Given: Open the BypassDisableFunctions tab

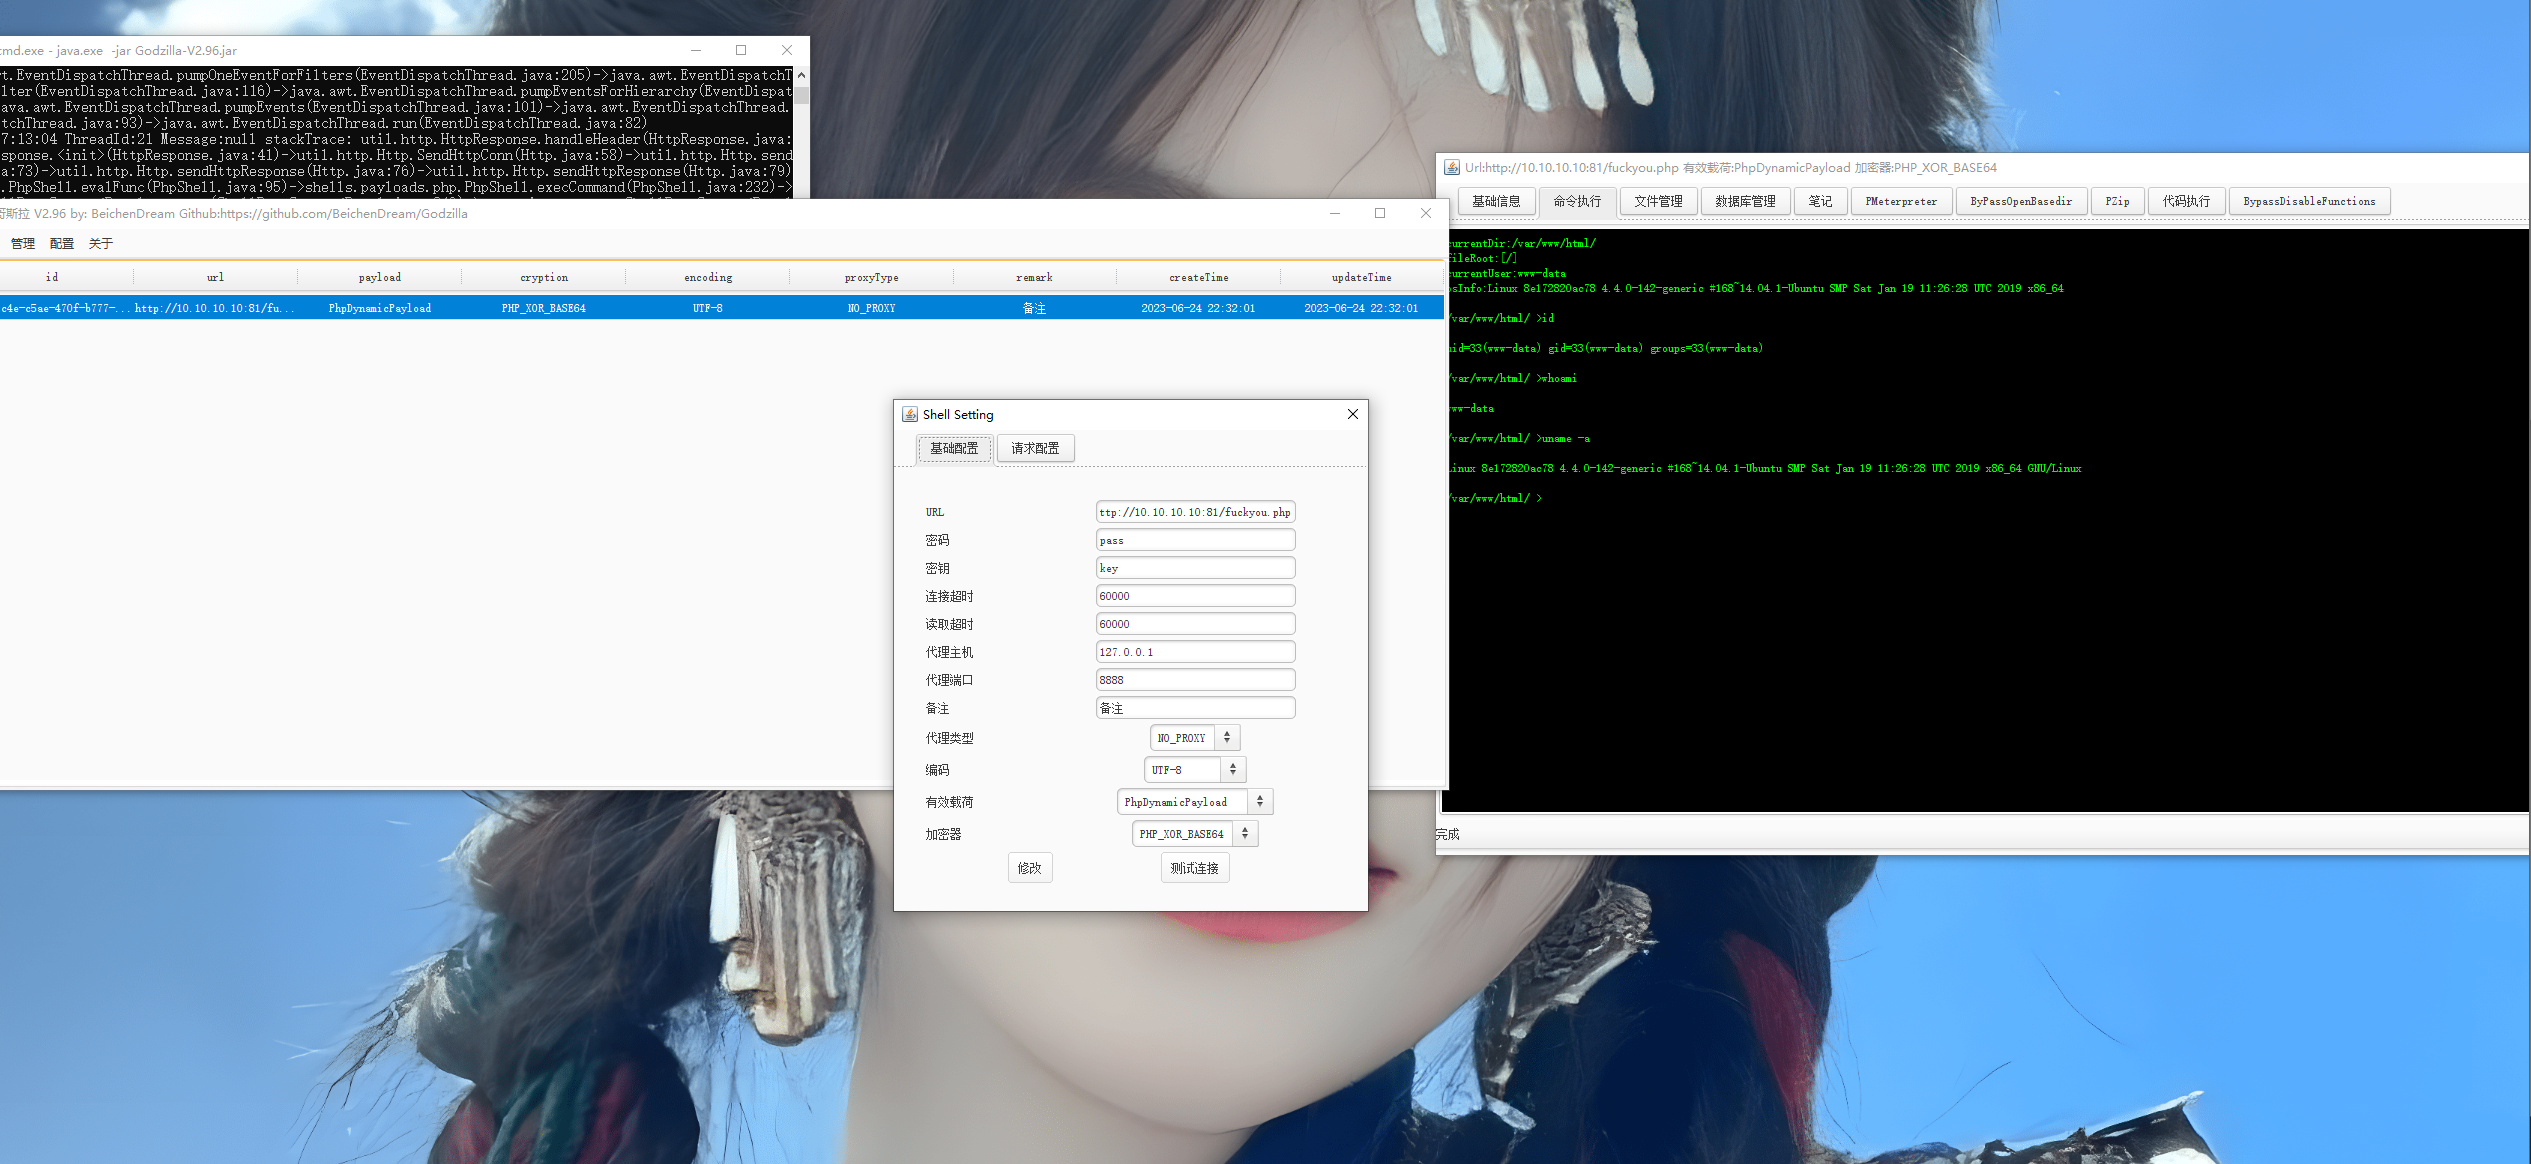Looking at the screenshot, I should click(2309, 201).
